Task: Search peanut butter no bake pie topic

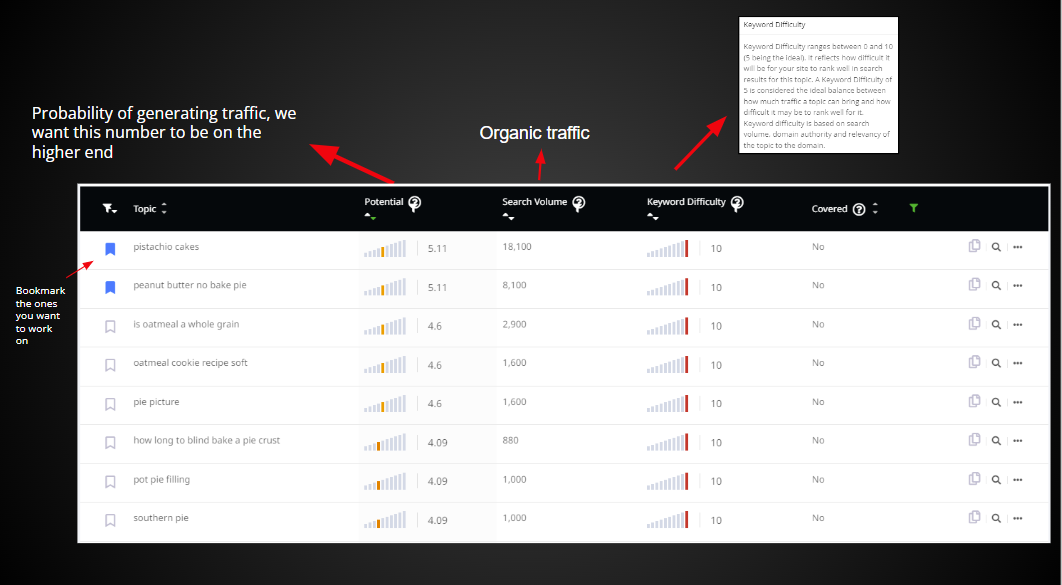Action: [x=996, y=286]
